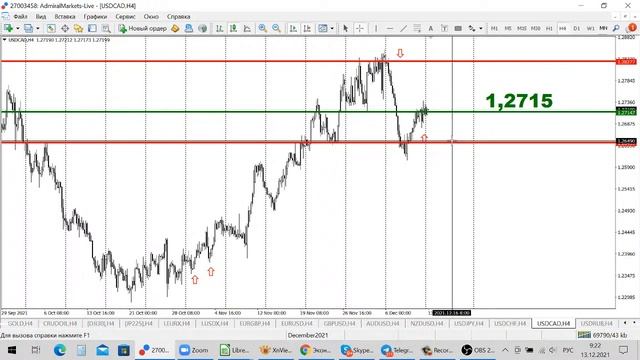The height and width of the screenshot is (360, 640).
Task: Open the Вставка menu
Action: [65, 17]
